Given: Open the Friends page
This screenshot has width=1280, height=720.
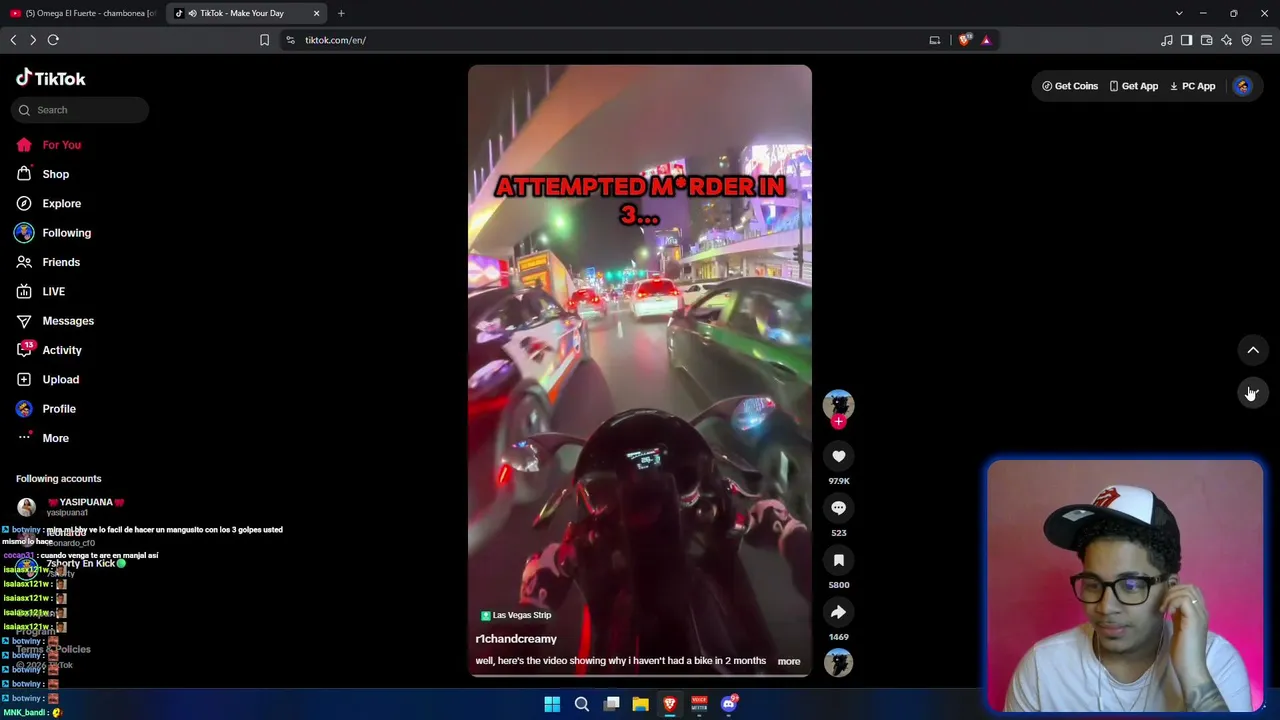Looking at the screenshot, I should [x=48, y=262].
